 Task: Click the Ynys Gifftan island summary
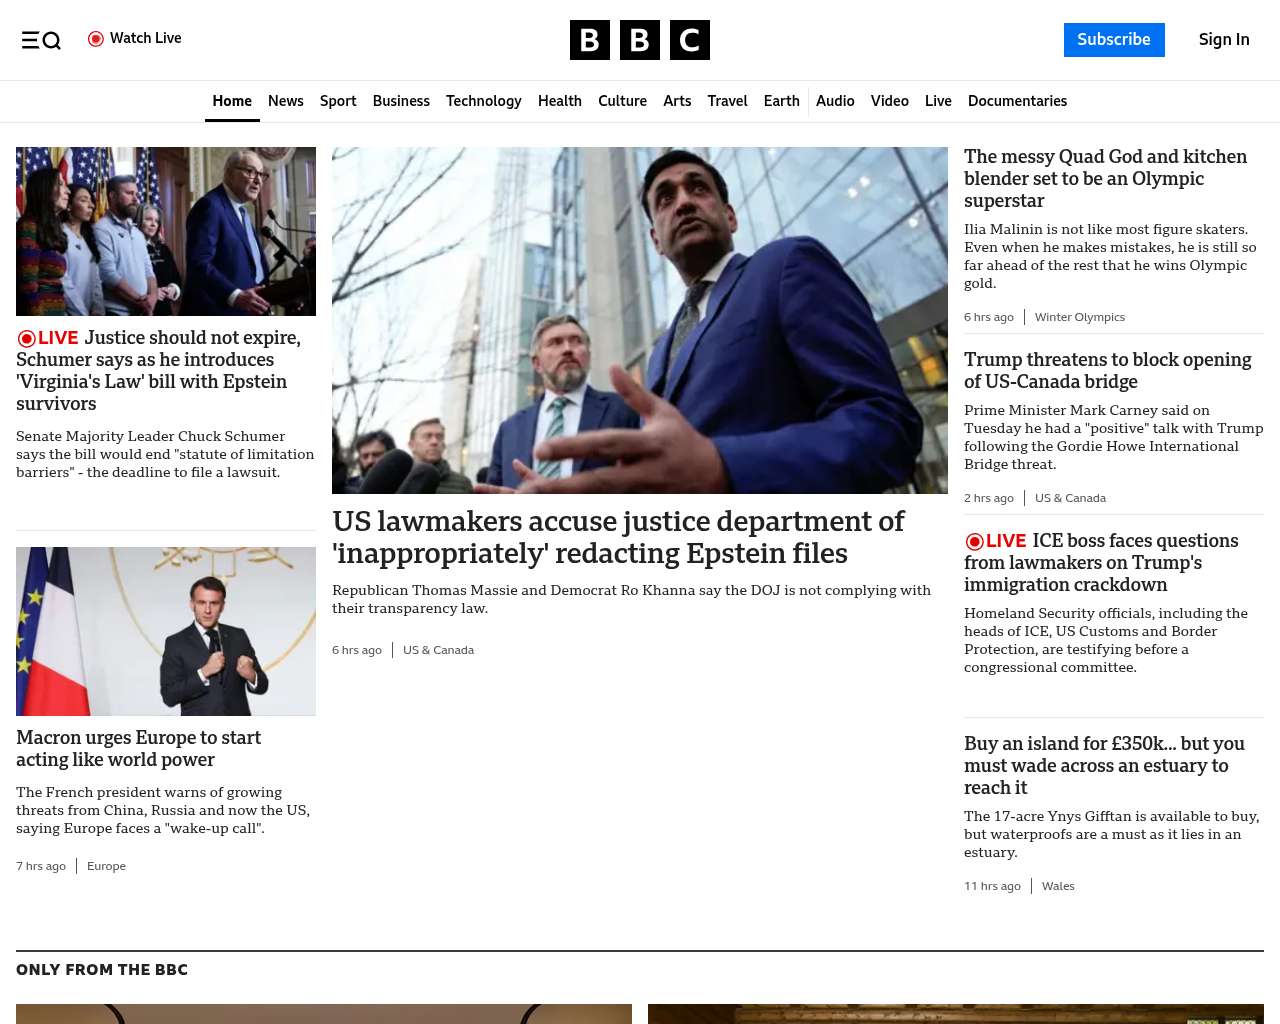1111,834
